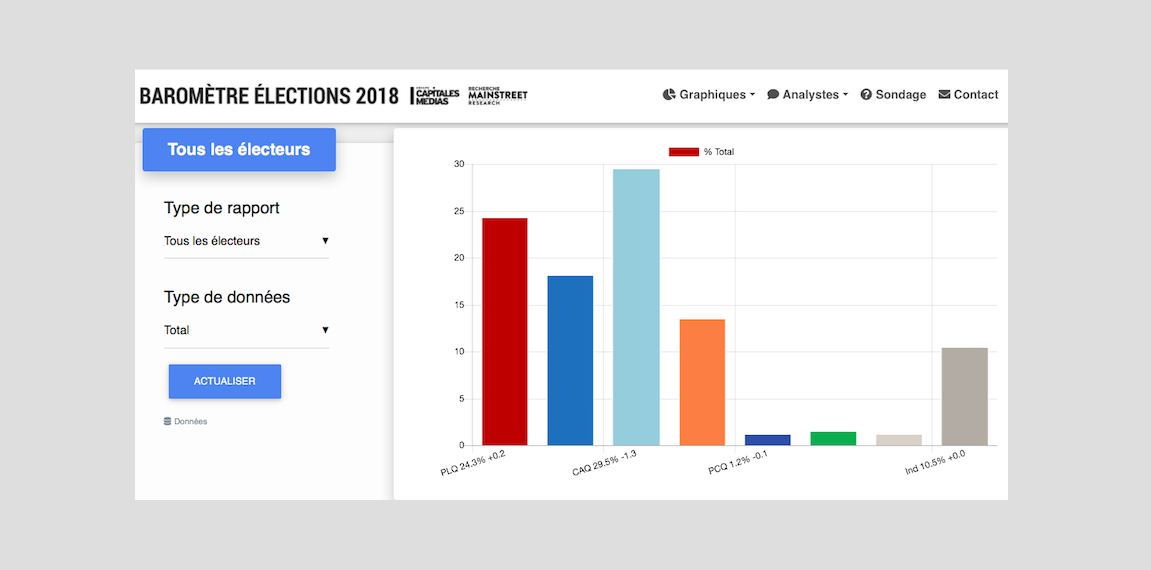This screenshot has height=570, width=1151.
Task: Expand the Graphiques menu caret
Action: click(x=752, y=96)
